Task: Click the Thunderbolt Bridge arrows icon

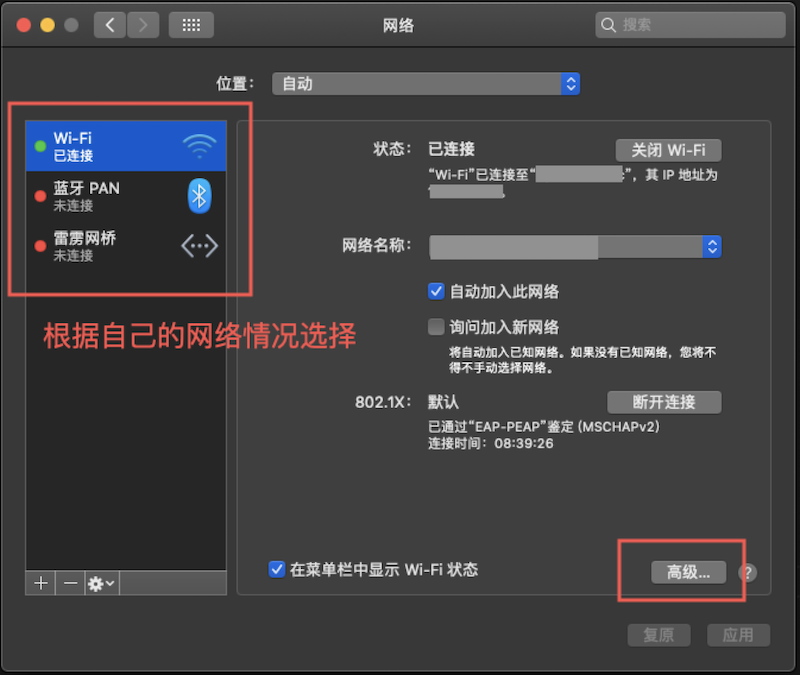Action: coord(199,246)
